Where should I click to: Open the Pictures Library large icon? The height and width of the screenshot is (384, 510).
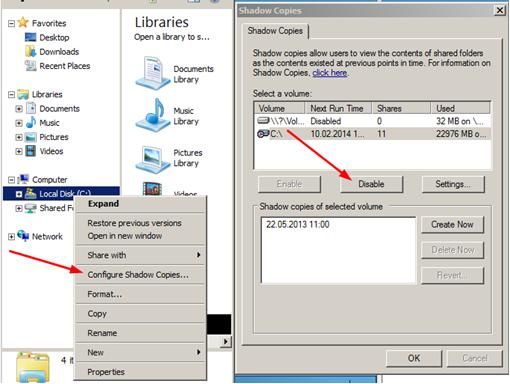point(153,159)
